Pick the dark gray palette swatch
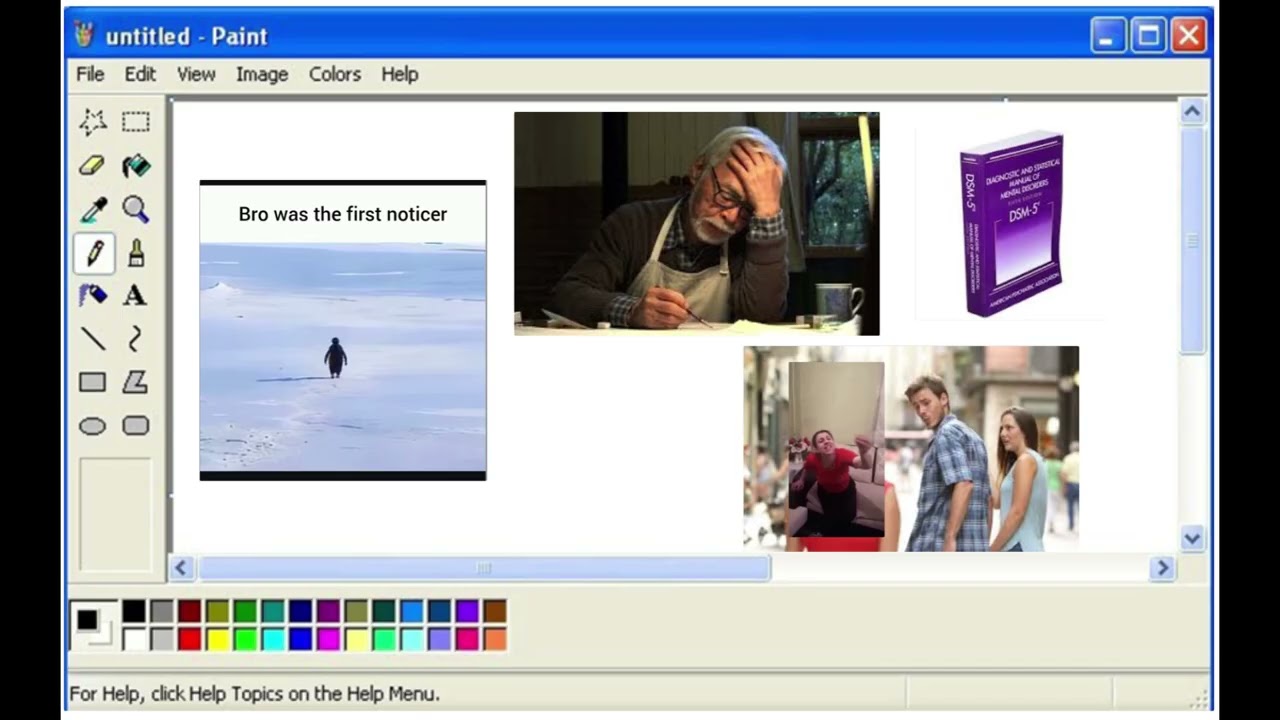 pyautogui.click(x=162, y=611)
